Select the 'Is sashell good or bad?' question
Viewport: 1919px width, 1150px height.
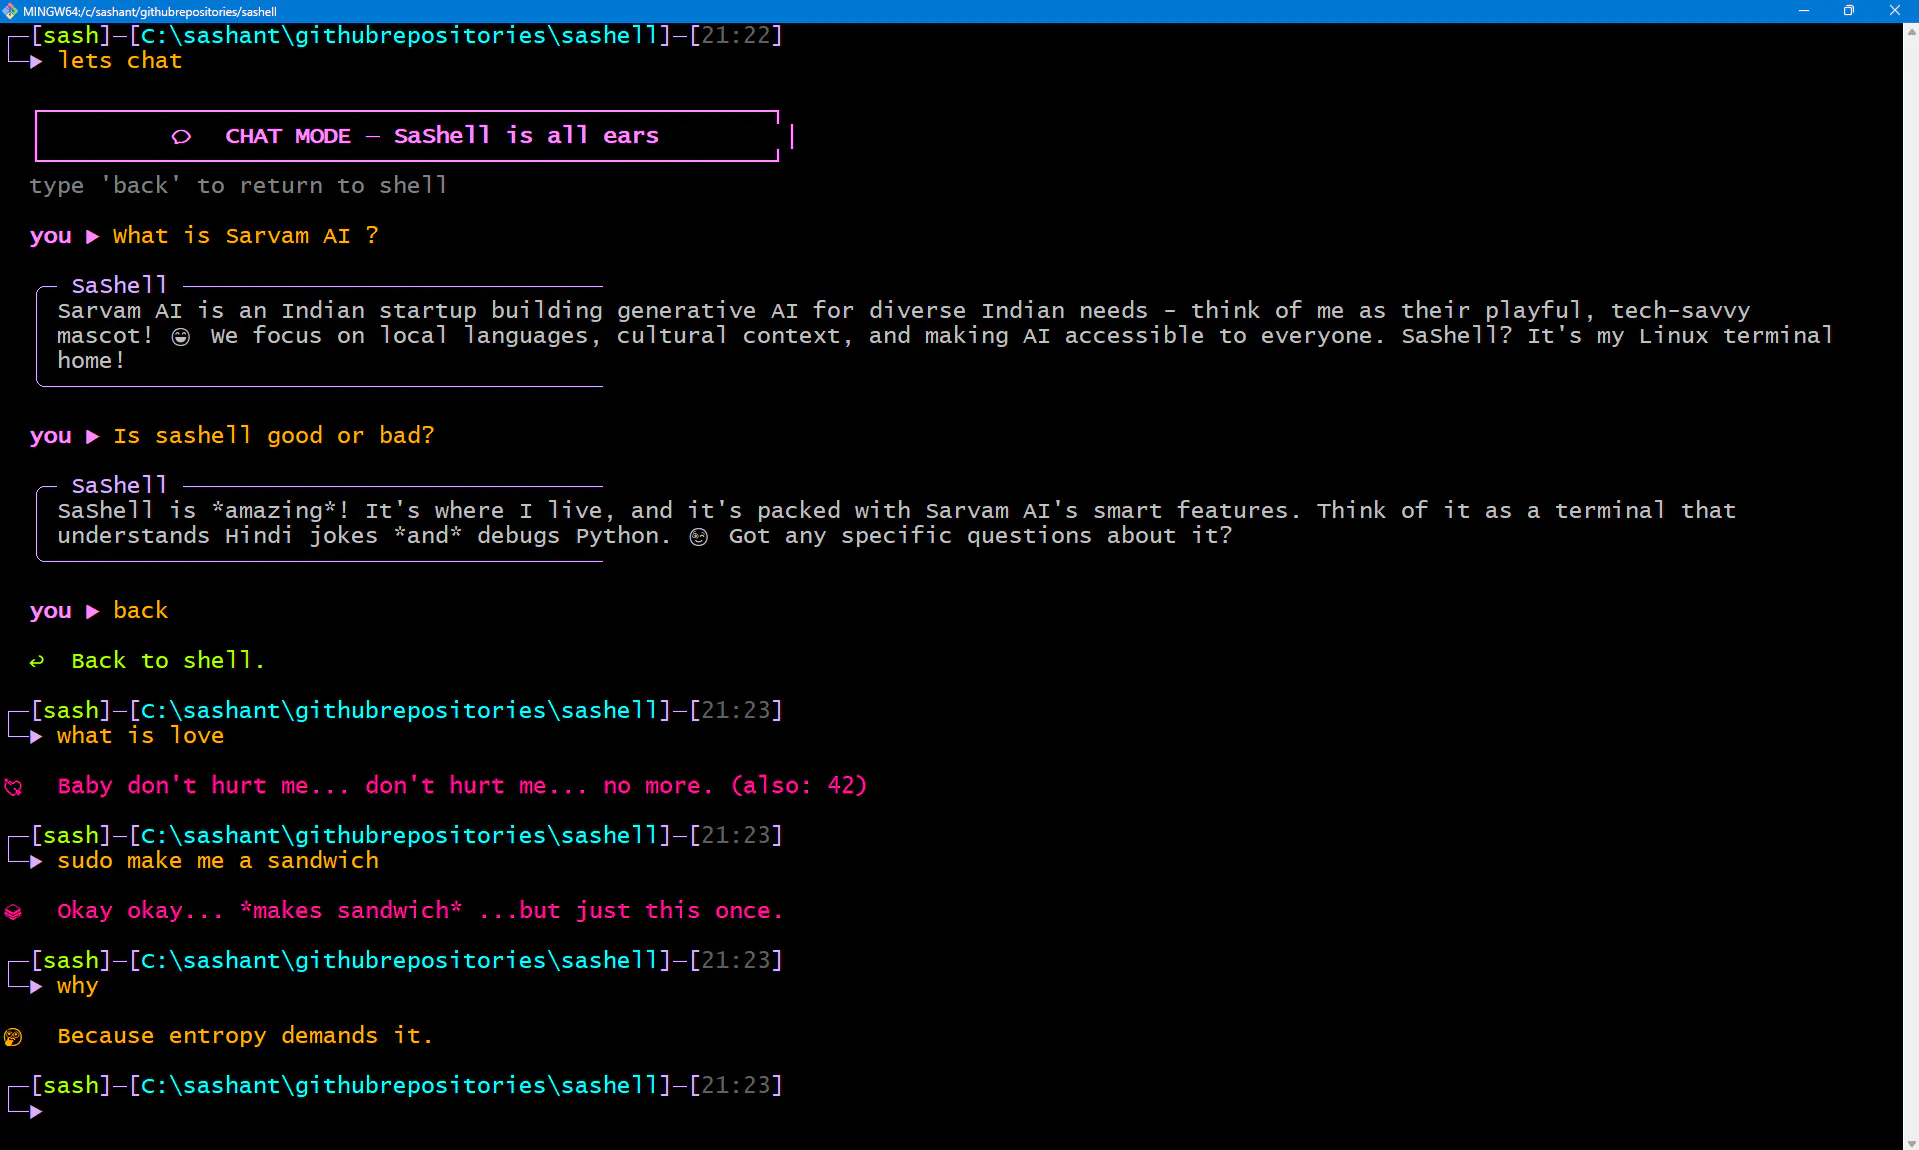pos(274,436)
